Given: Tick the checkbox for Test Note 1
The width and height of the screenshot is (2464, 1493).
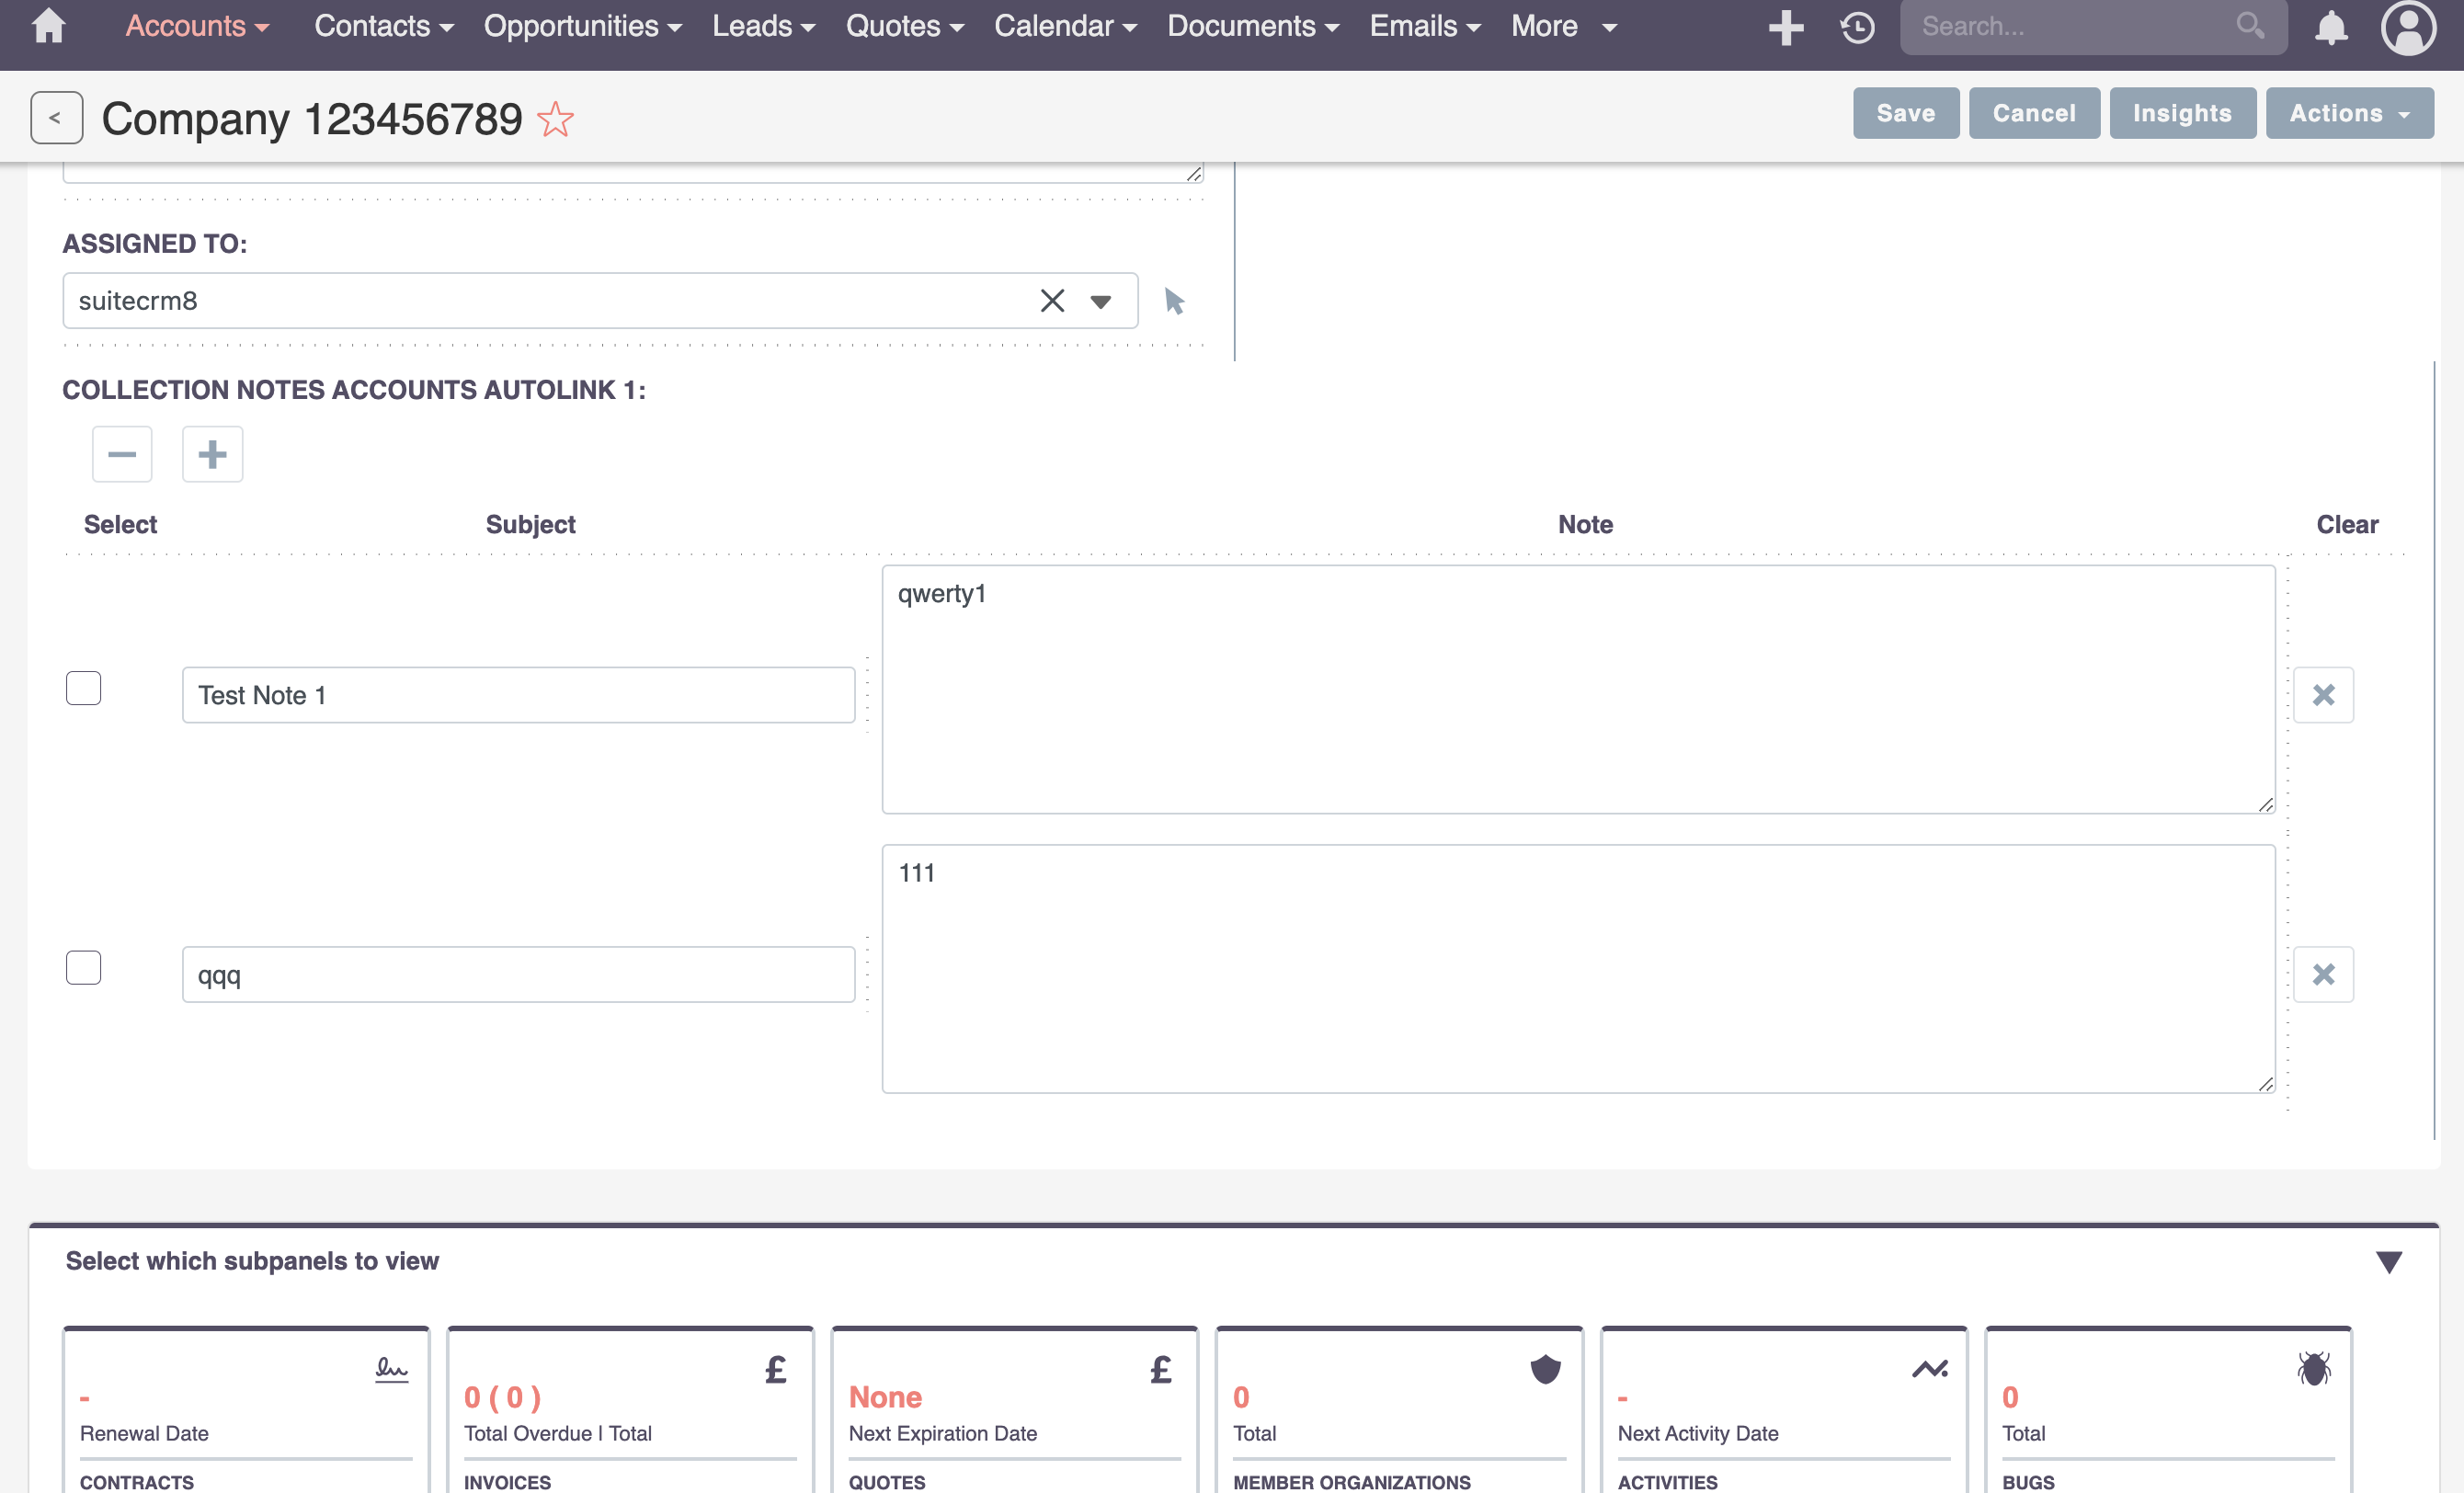Looking at the screenshot, I should 84,688.
